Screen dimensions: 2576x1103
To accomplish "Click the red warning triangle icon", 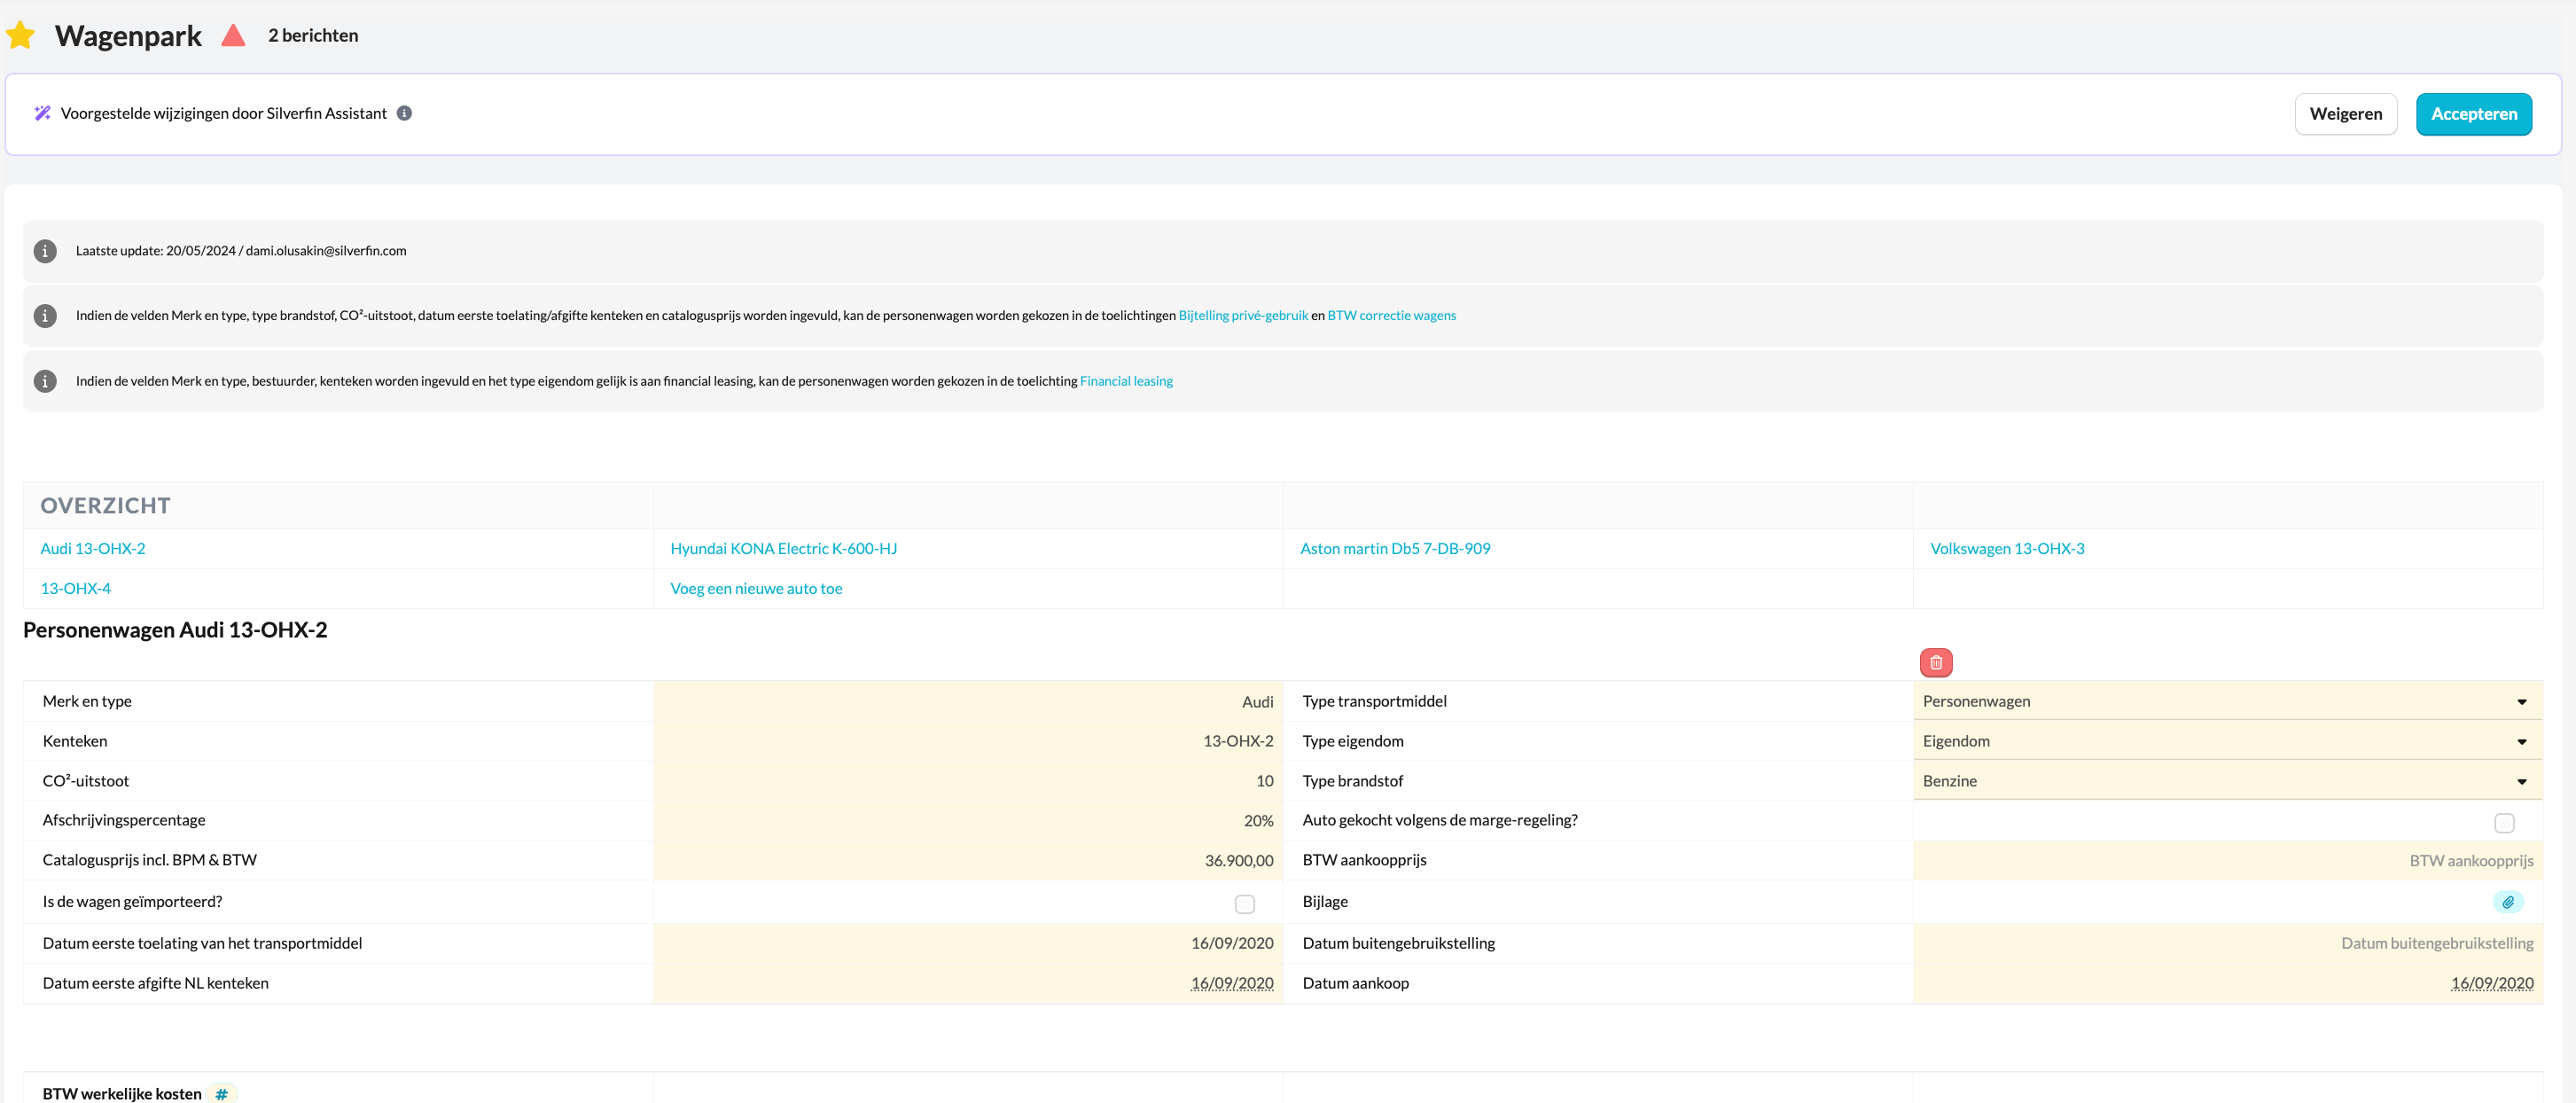I will coord(233,36).
